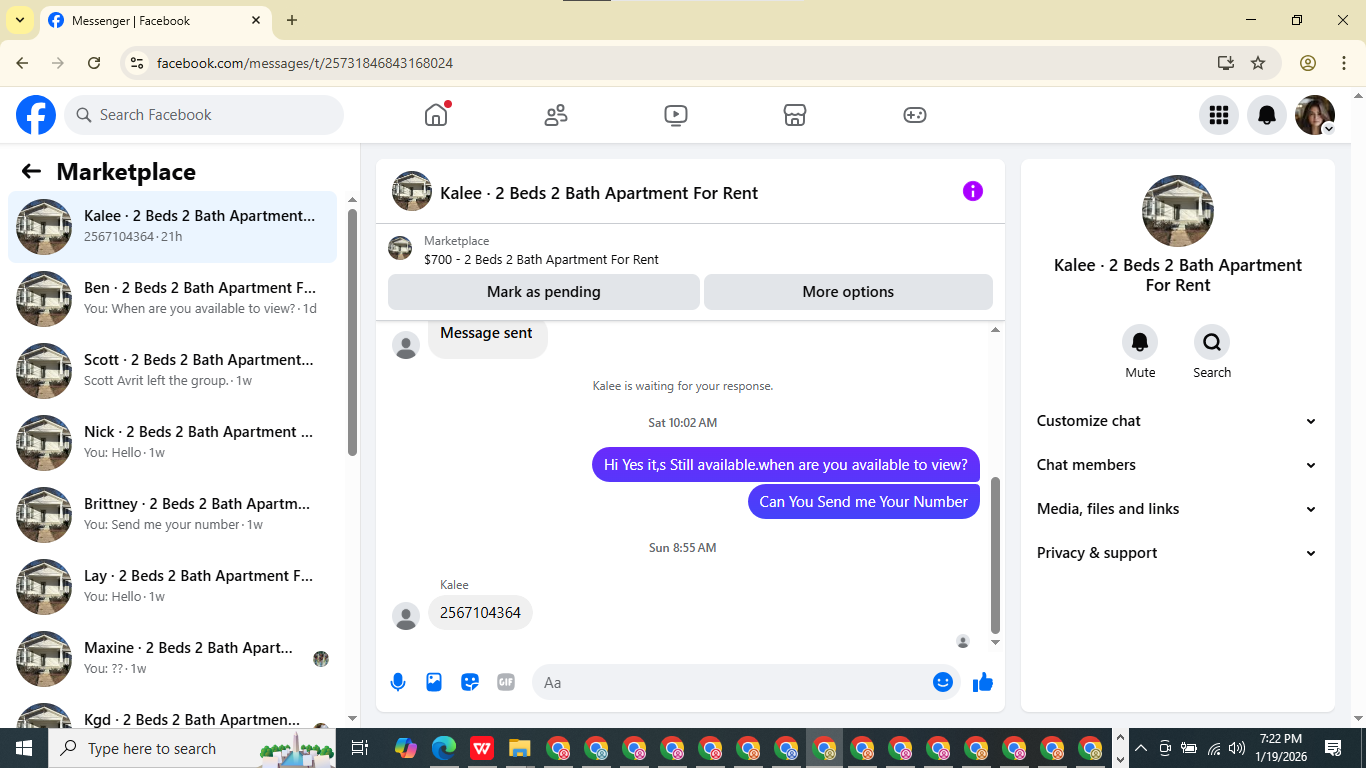Click the listing thumbnail in right panel
This screenshot has height=768, width=1366.
pos(1178,211)
